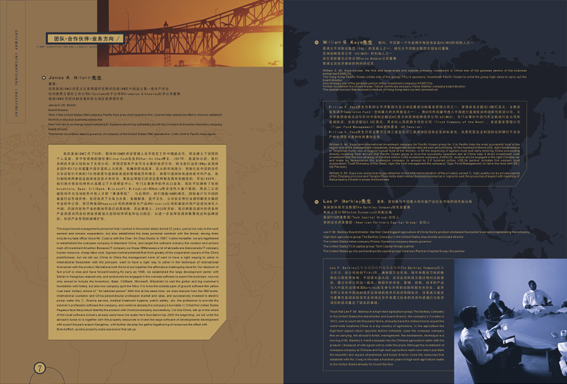The width and height of the screenshot is (567, 384).
Task: Open the William S. Kaye heading
Action: pyautogui.click(x=348, y=43)
